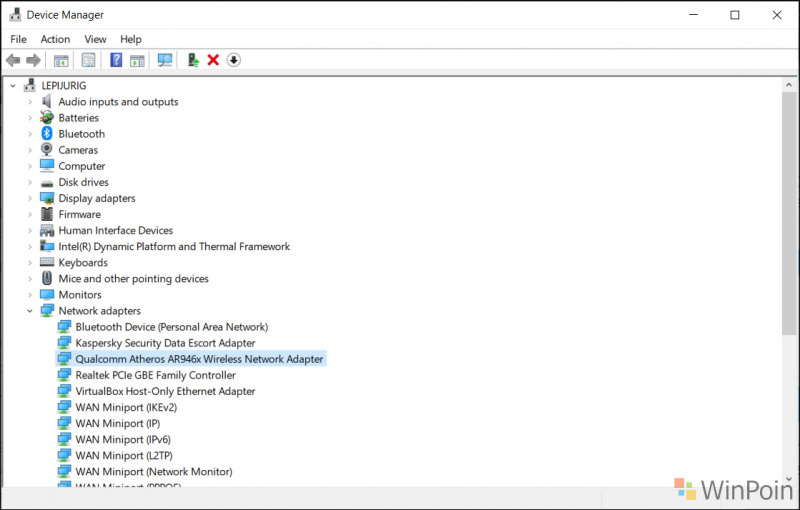Image resolution: width=800 pixels, height=510 pixels.
Task: Click the red X Uninstall device icon
Action: 213,60
